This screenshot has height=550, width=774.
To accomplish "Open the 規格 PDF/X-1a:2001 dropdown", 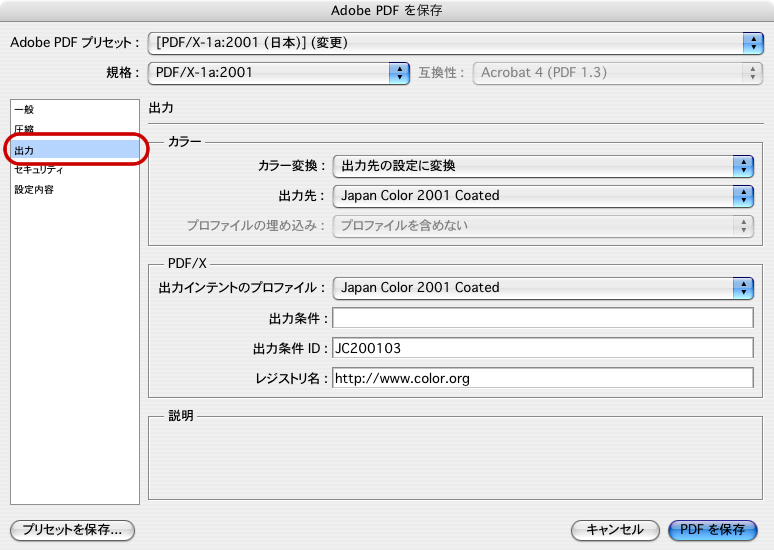I will [x=278, y=72].
